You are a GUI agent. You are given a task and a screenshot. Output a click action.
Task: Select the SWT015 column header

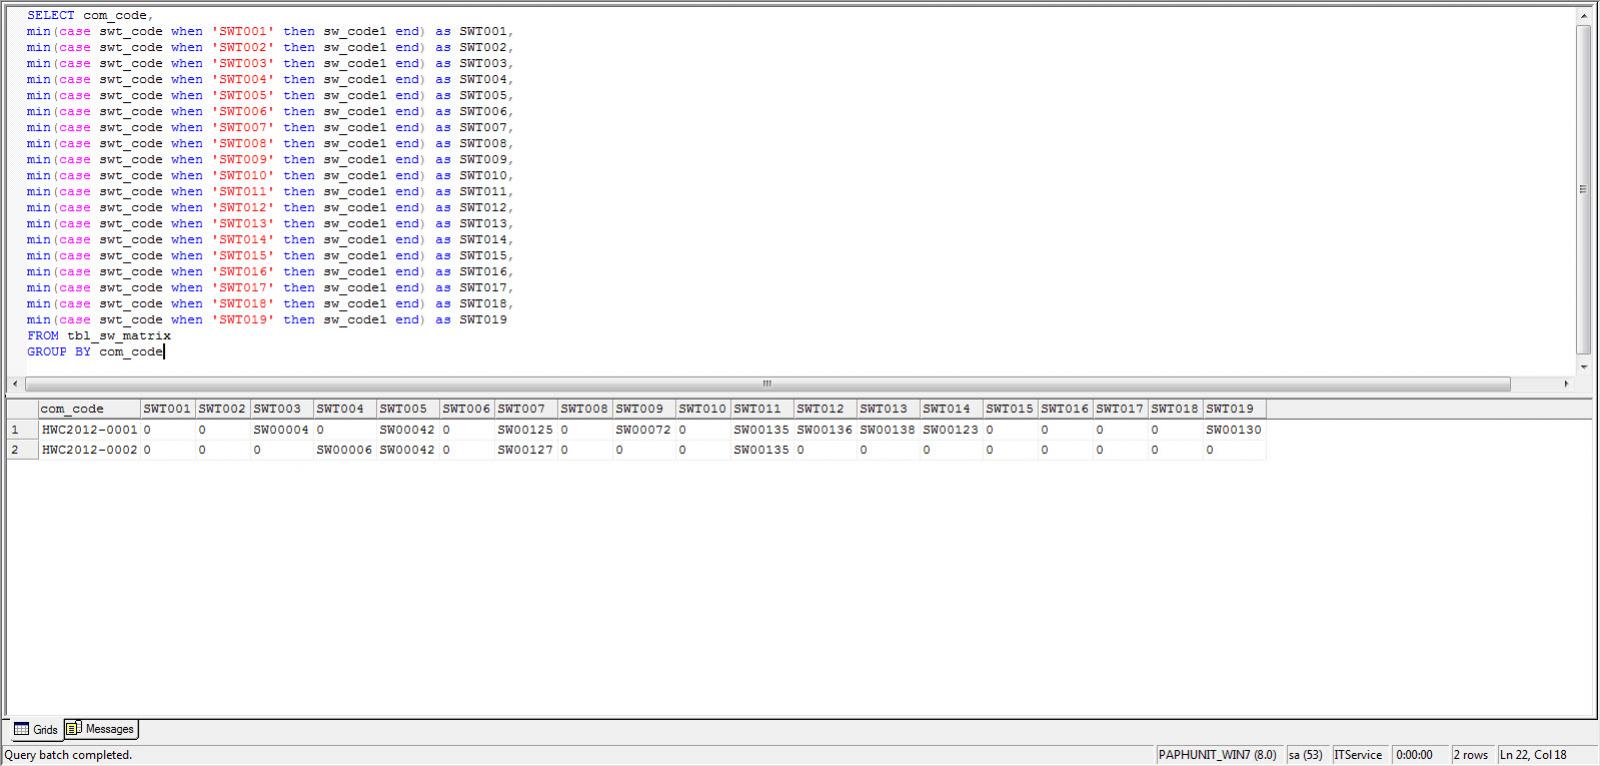point(1010,409)
